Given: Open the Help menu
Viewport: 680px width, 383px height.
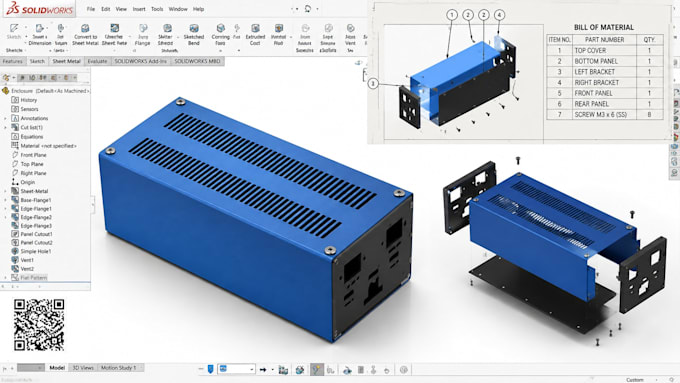Looking at the screenshot, I should click(x=198, y=9).
